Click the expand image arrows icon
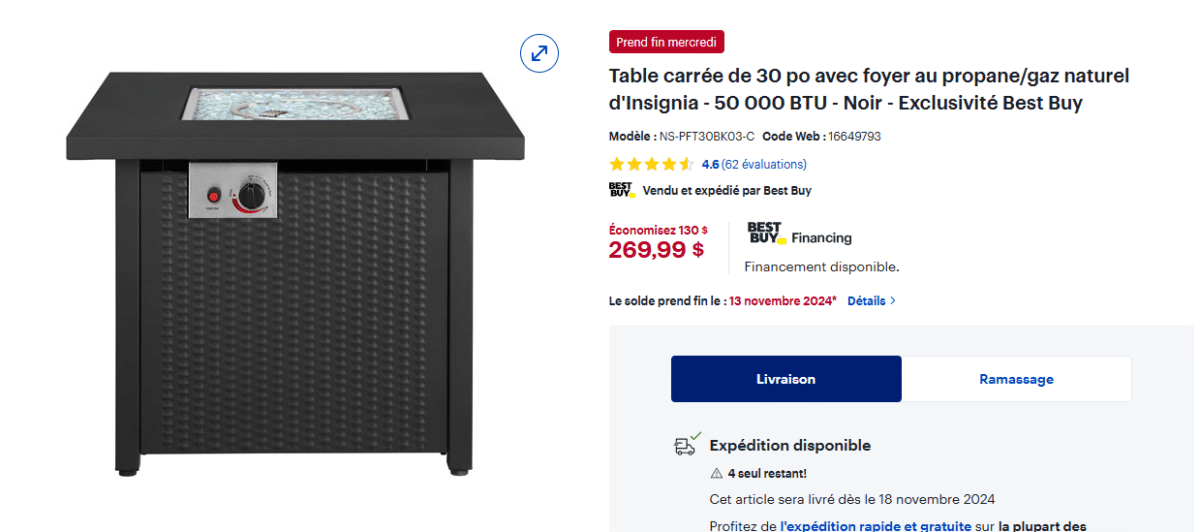Screen dimensions: 1200x532 click(539, 53)
